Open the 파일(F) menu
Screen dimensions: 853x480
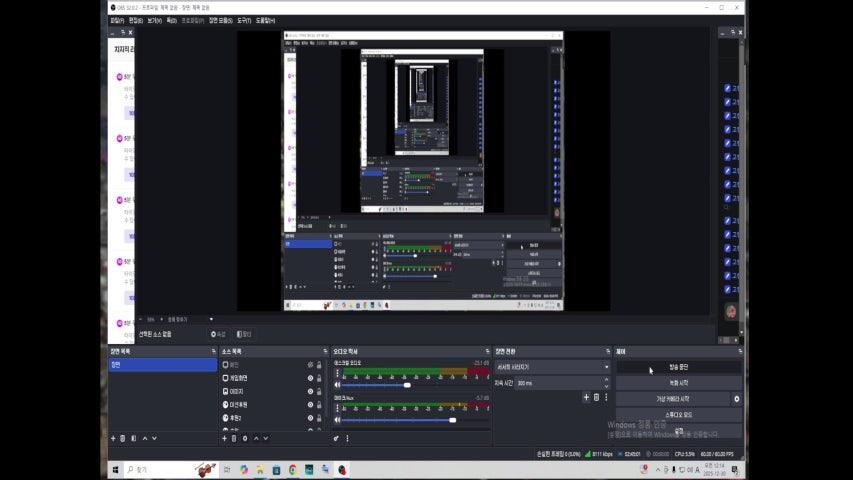click(117, 20)
